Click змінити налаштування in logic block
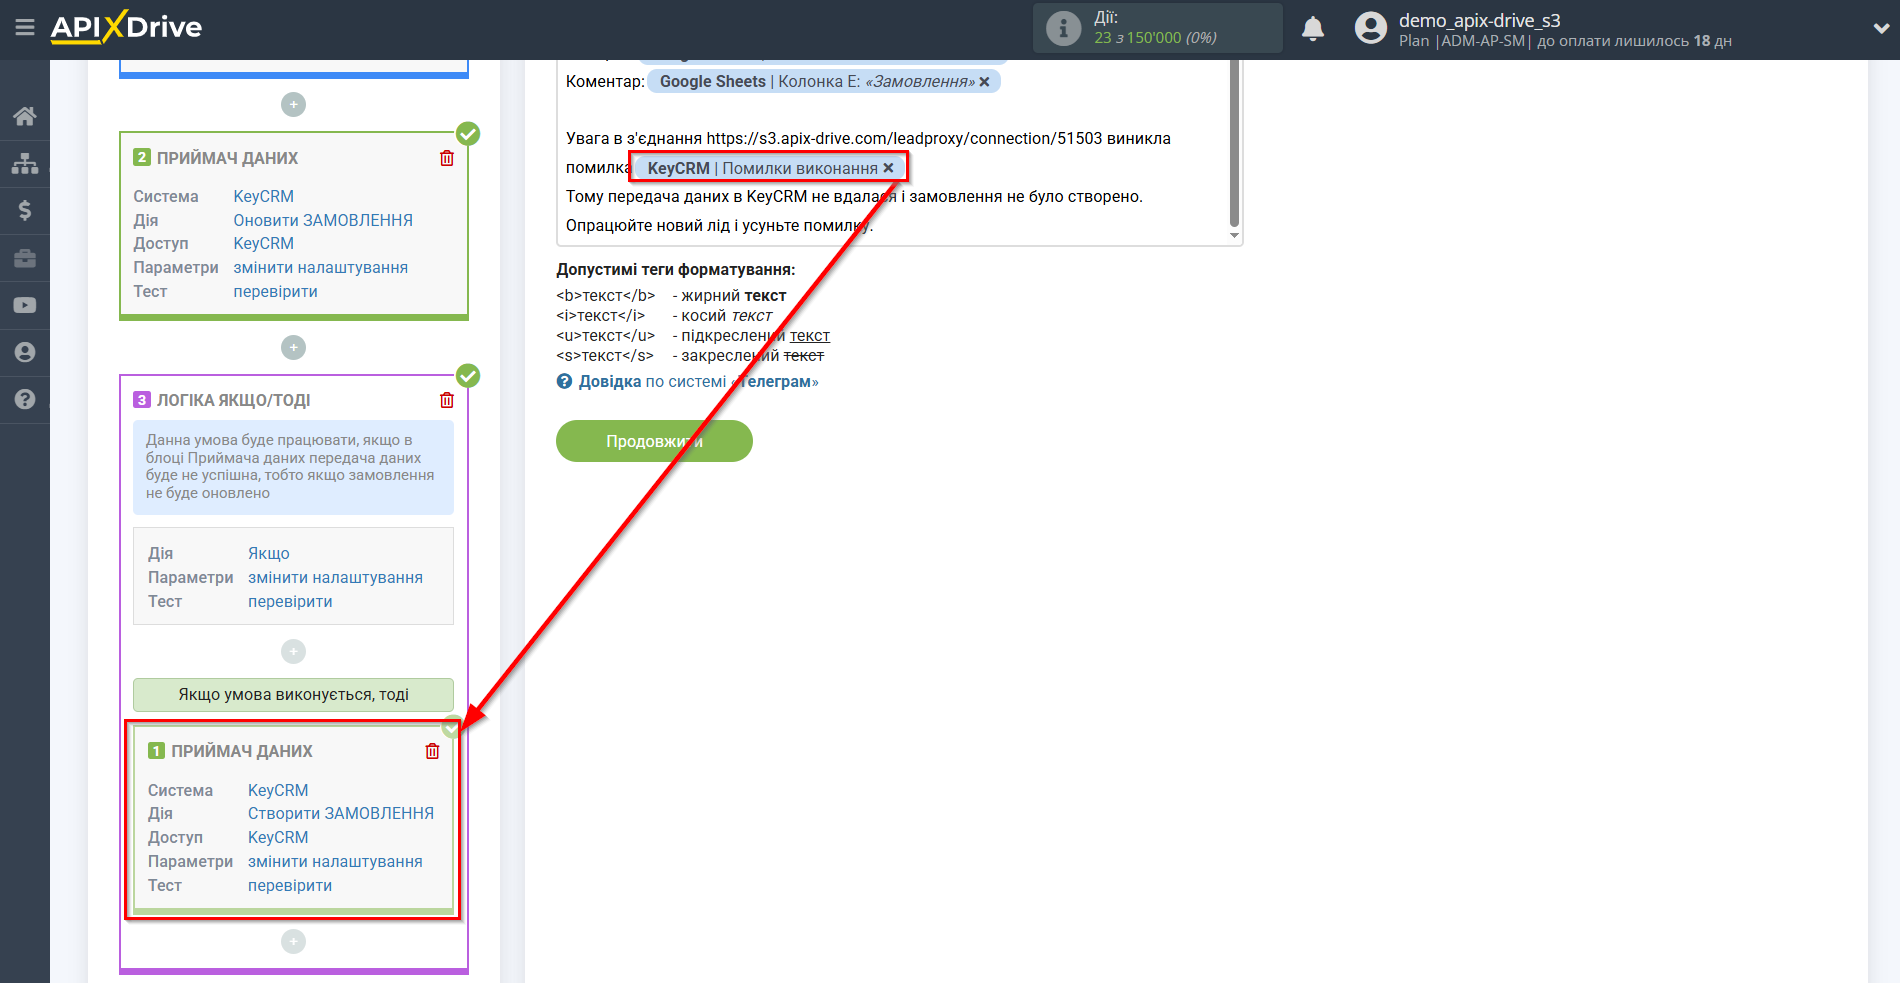The image size is (1900, 983). tap(335, 577)
